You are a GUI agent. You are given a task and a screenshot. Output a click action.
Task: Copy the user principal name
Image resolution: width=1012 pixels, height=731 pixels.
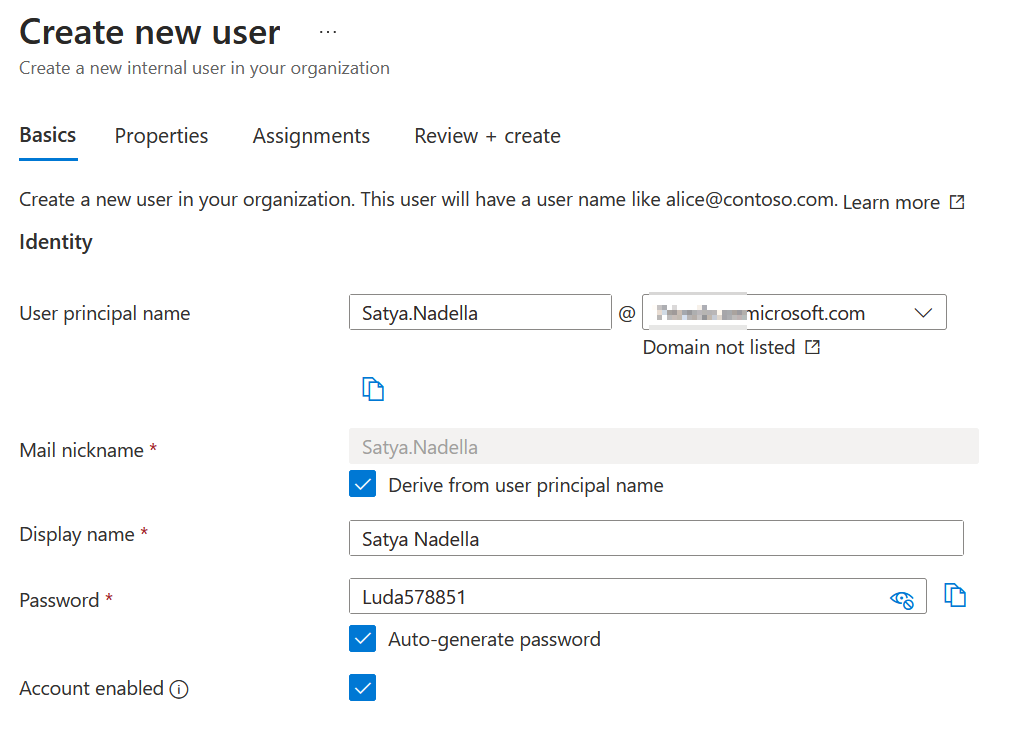[373, 389]
